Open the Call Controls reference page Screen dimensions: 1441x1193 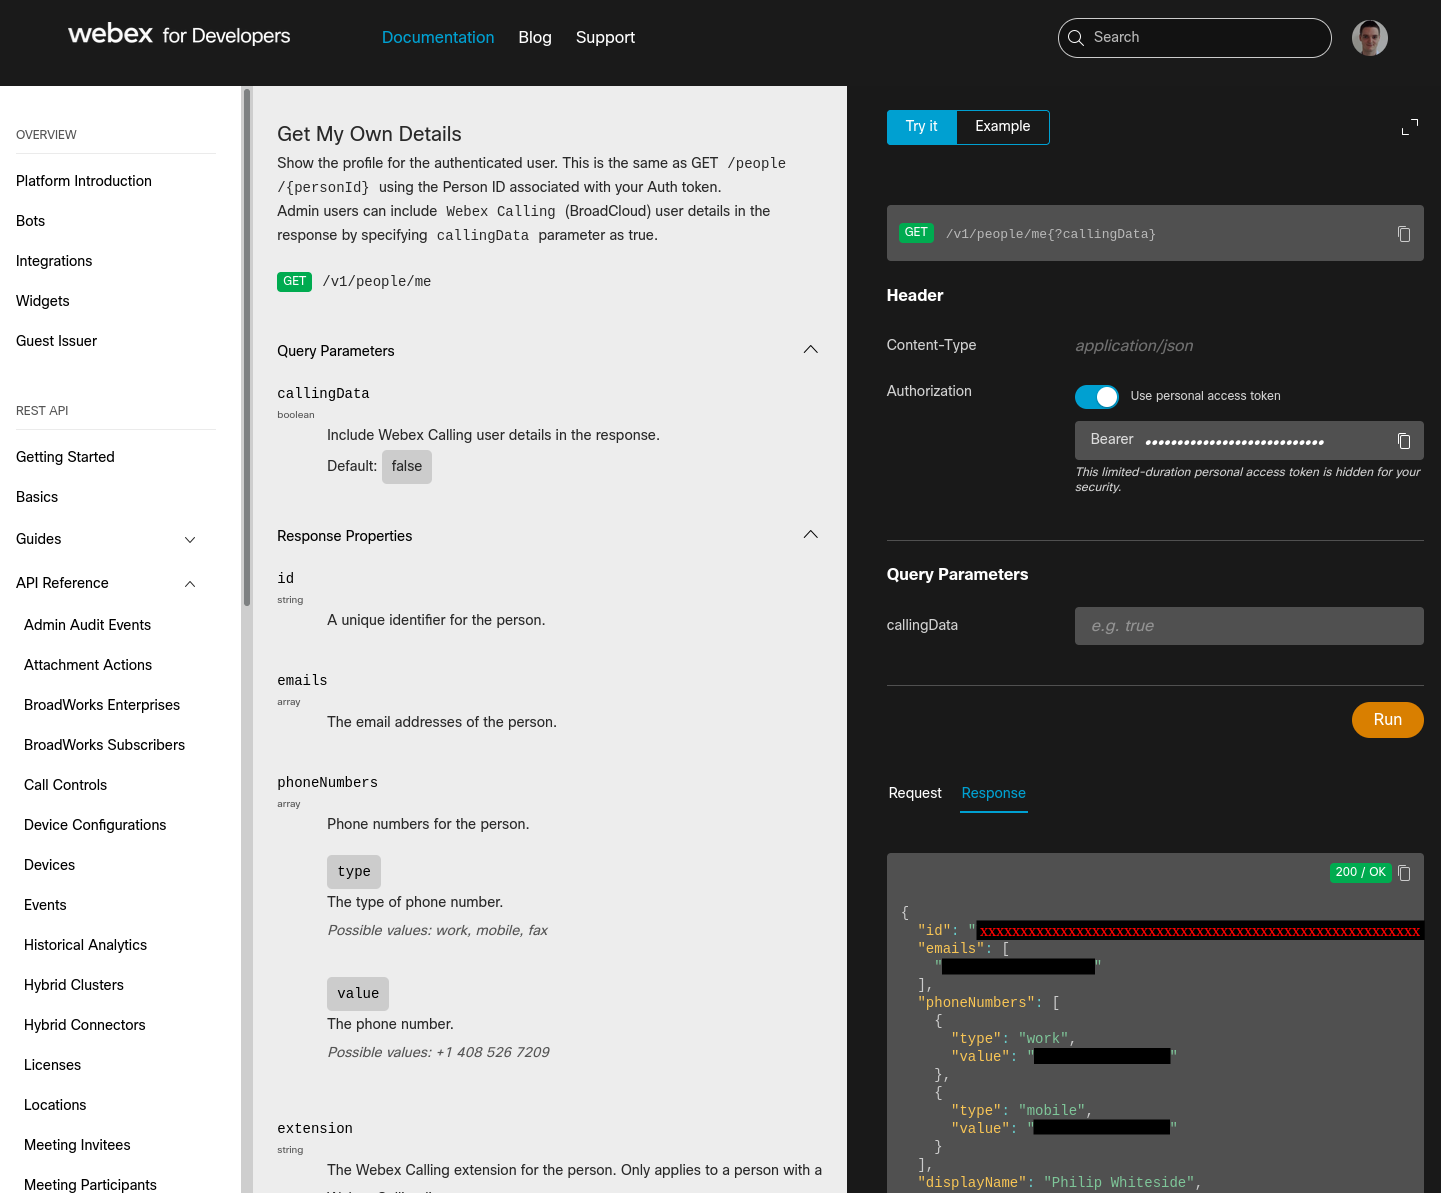[x=66, y=785]
